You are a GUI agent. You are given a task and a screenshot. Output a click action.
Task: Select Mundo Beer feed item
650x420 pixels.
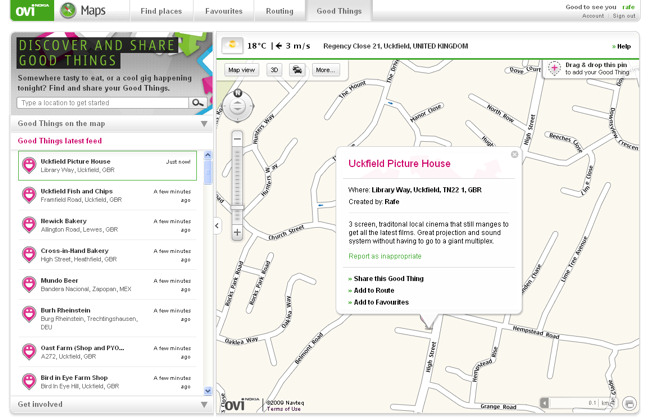coord(107,284)
